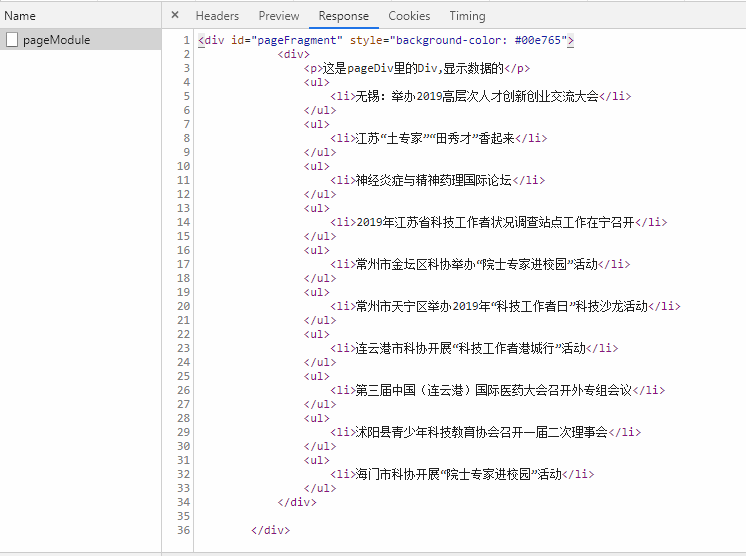Viewport: 746px width, 556px height.
Task: Select the Response tab
Action: (344, 16)
